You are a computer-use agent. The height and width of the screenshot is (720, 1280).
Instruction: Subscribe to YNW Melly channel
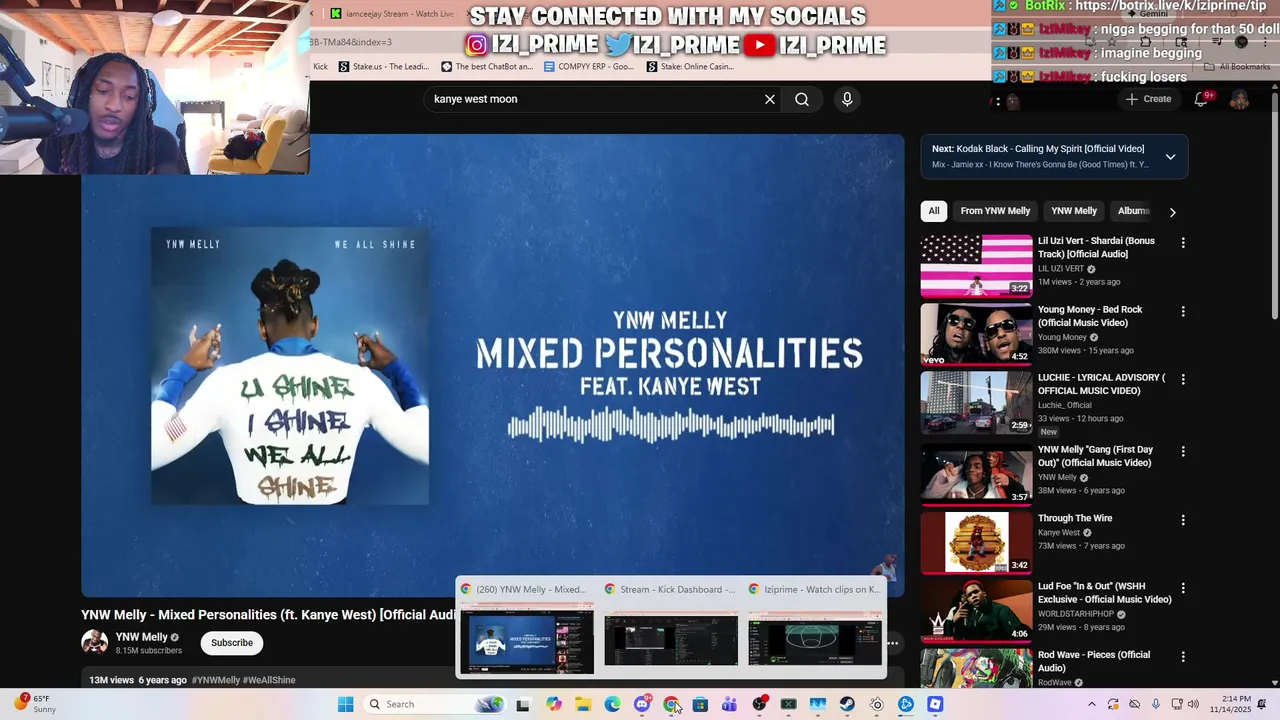[x=232, y=643]
